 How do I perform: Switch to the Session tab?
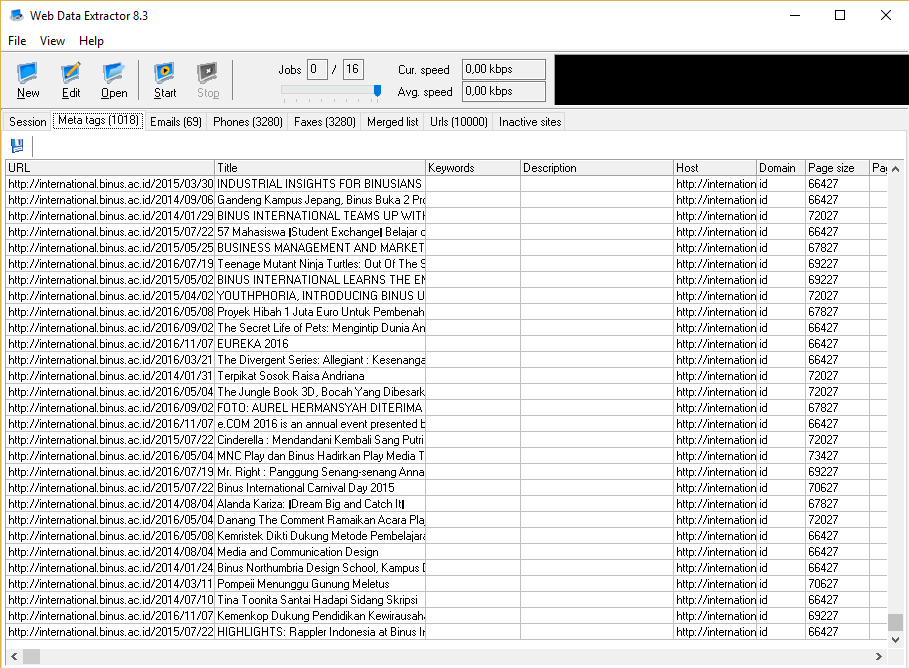(27, 122)
